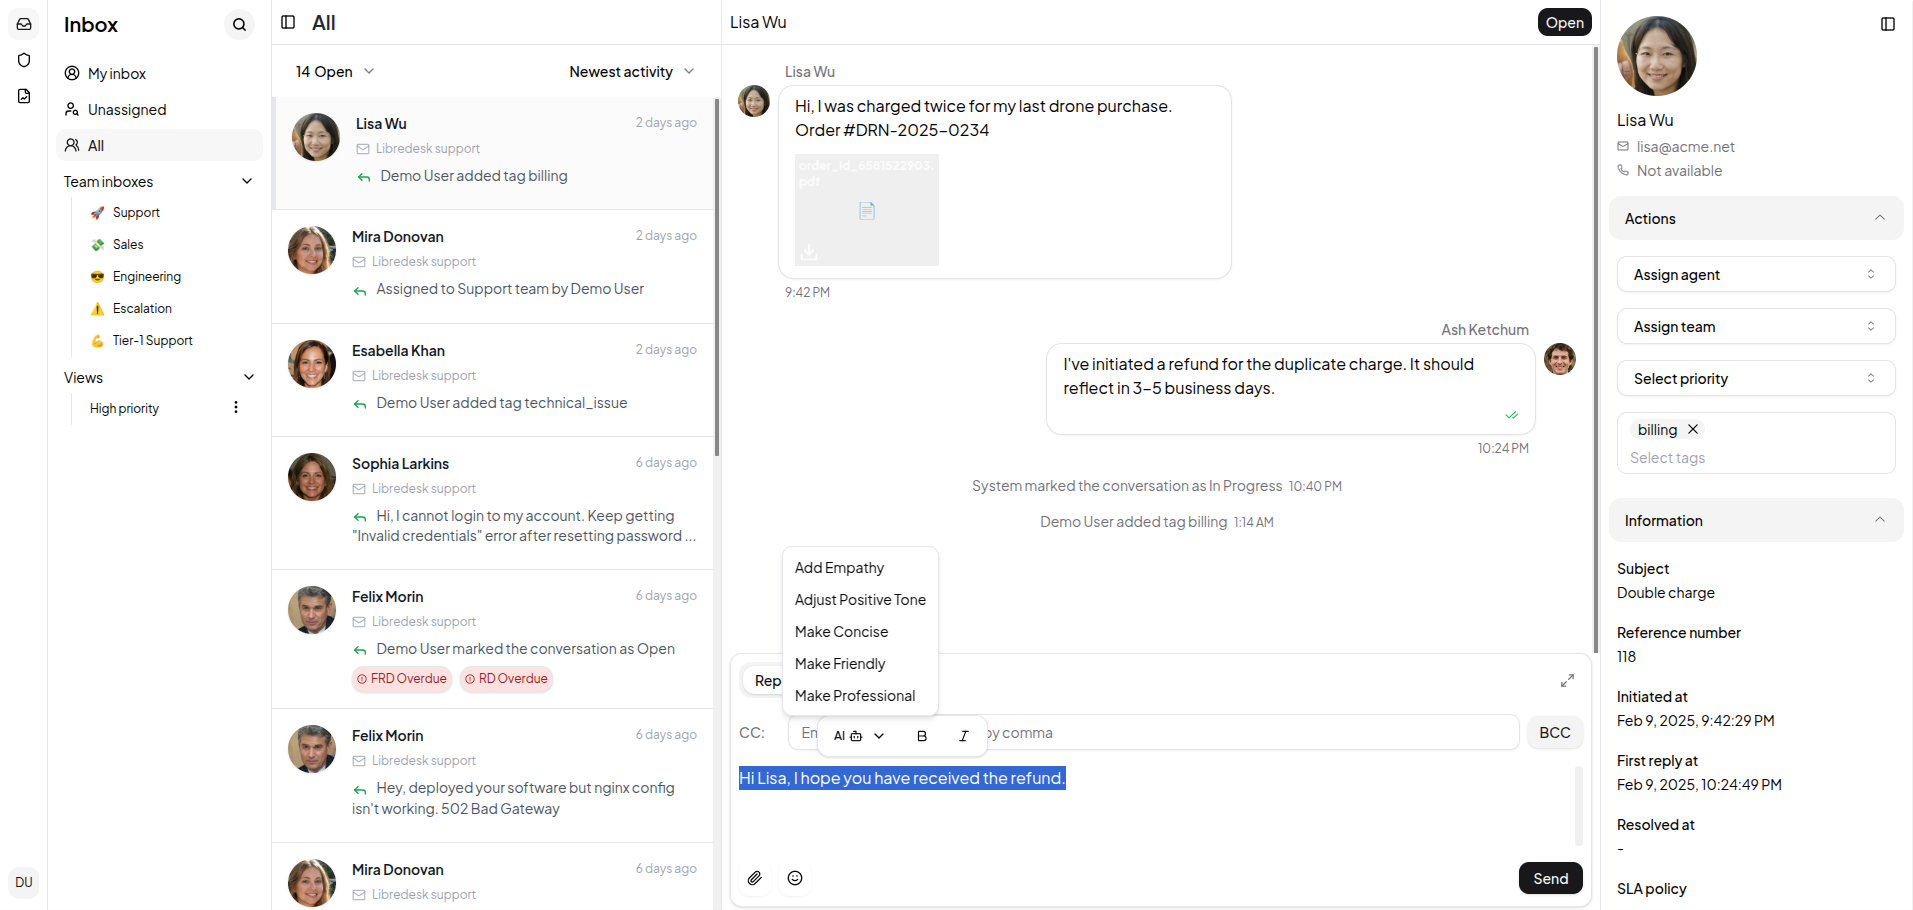
Task: Attach a file using the paperclip icon
Action: [x=755, y=878]
